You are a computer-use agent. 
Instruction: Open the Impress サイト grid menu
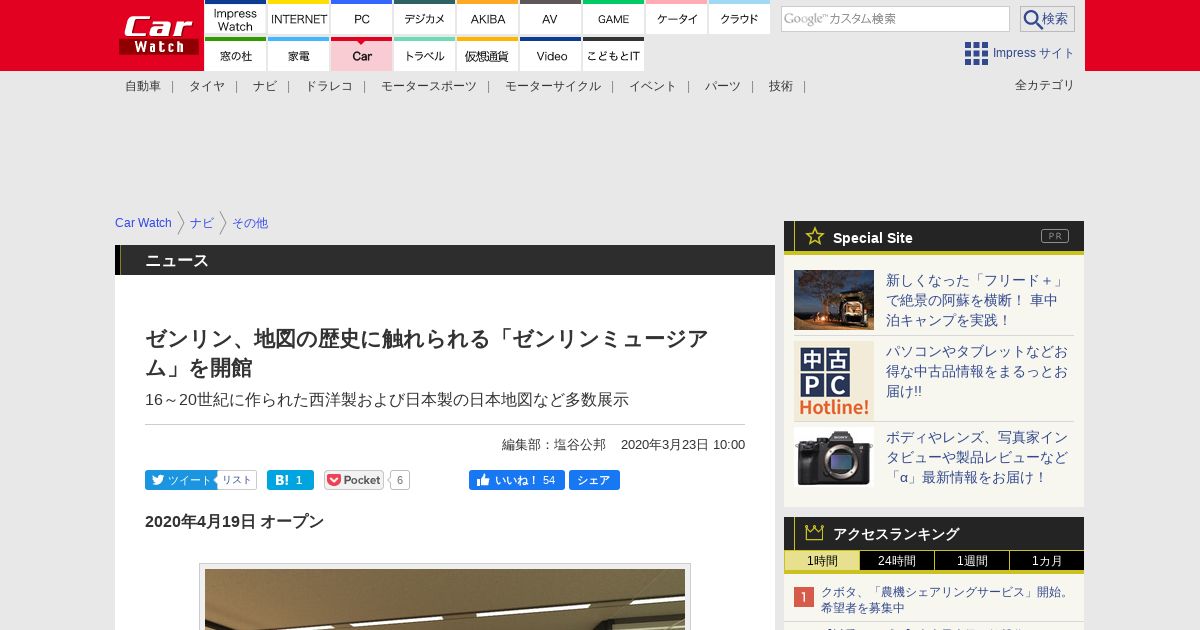point(1019,53)
